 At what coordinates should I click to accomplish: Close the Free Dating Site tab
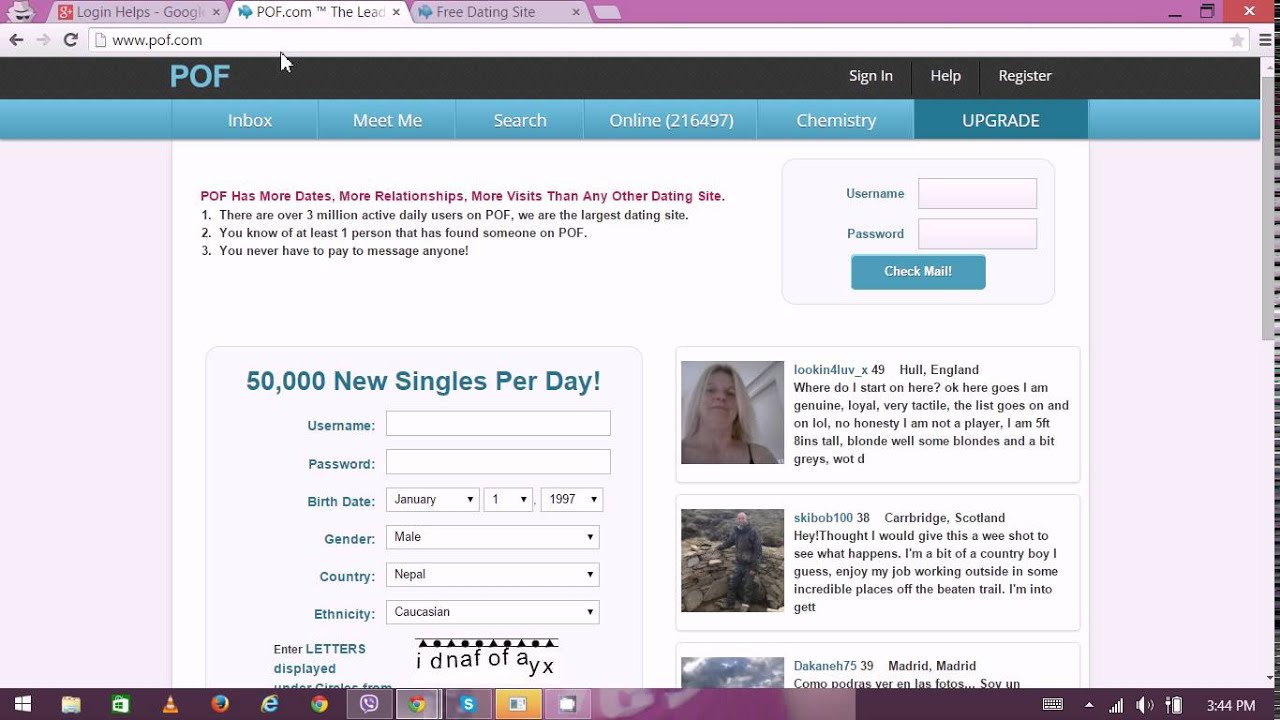(576, 12)
